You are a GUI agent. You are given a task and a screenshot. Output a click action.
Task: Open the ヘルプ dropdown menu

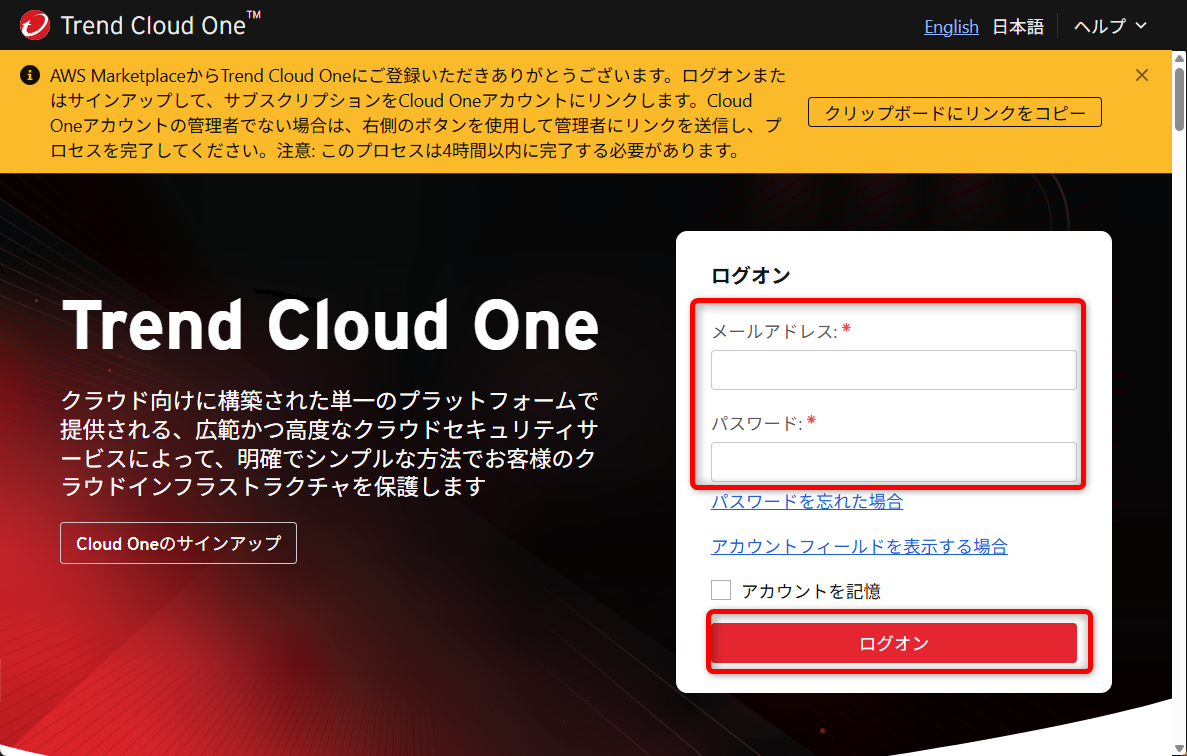tap(1111, 26)
